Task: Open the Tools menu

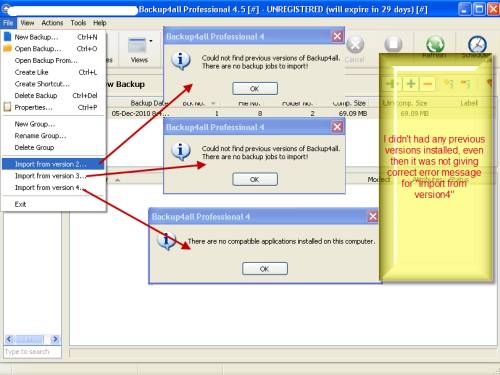Action: pyautogui.click(x=78, y=23)
